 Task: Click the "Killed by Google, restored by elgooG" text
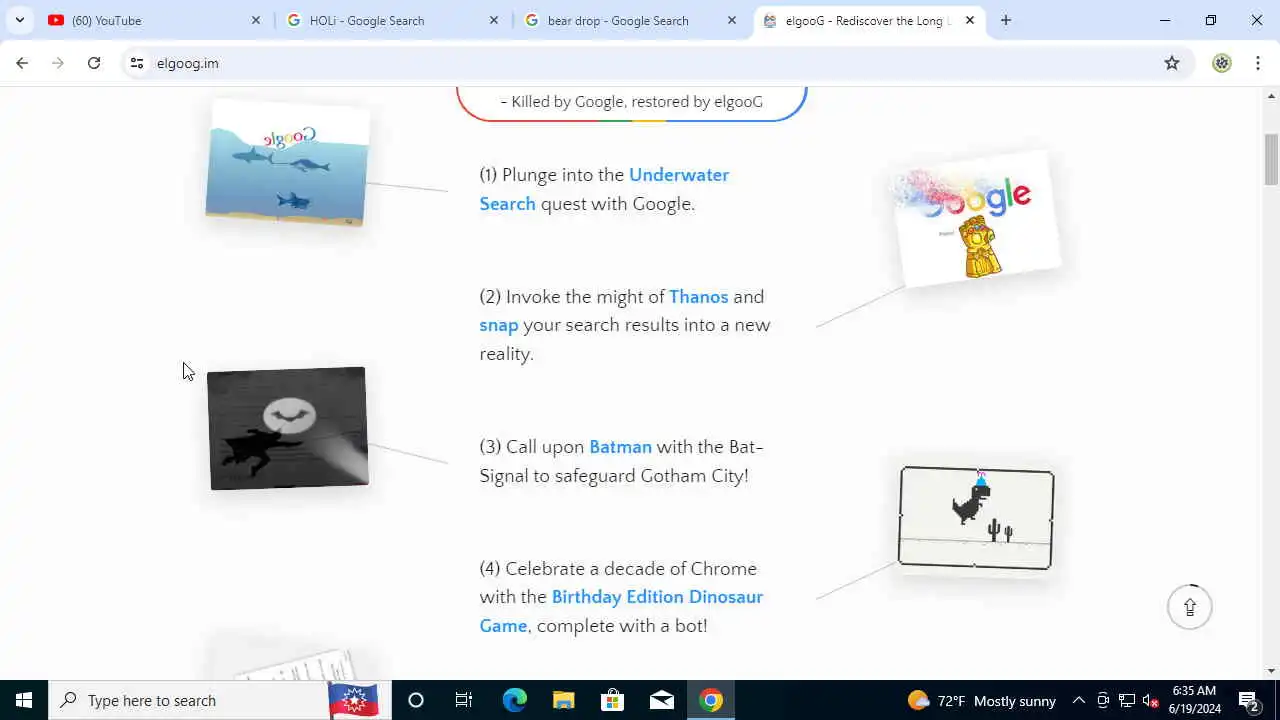[631, 101]
